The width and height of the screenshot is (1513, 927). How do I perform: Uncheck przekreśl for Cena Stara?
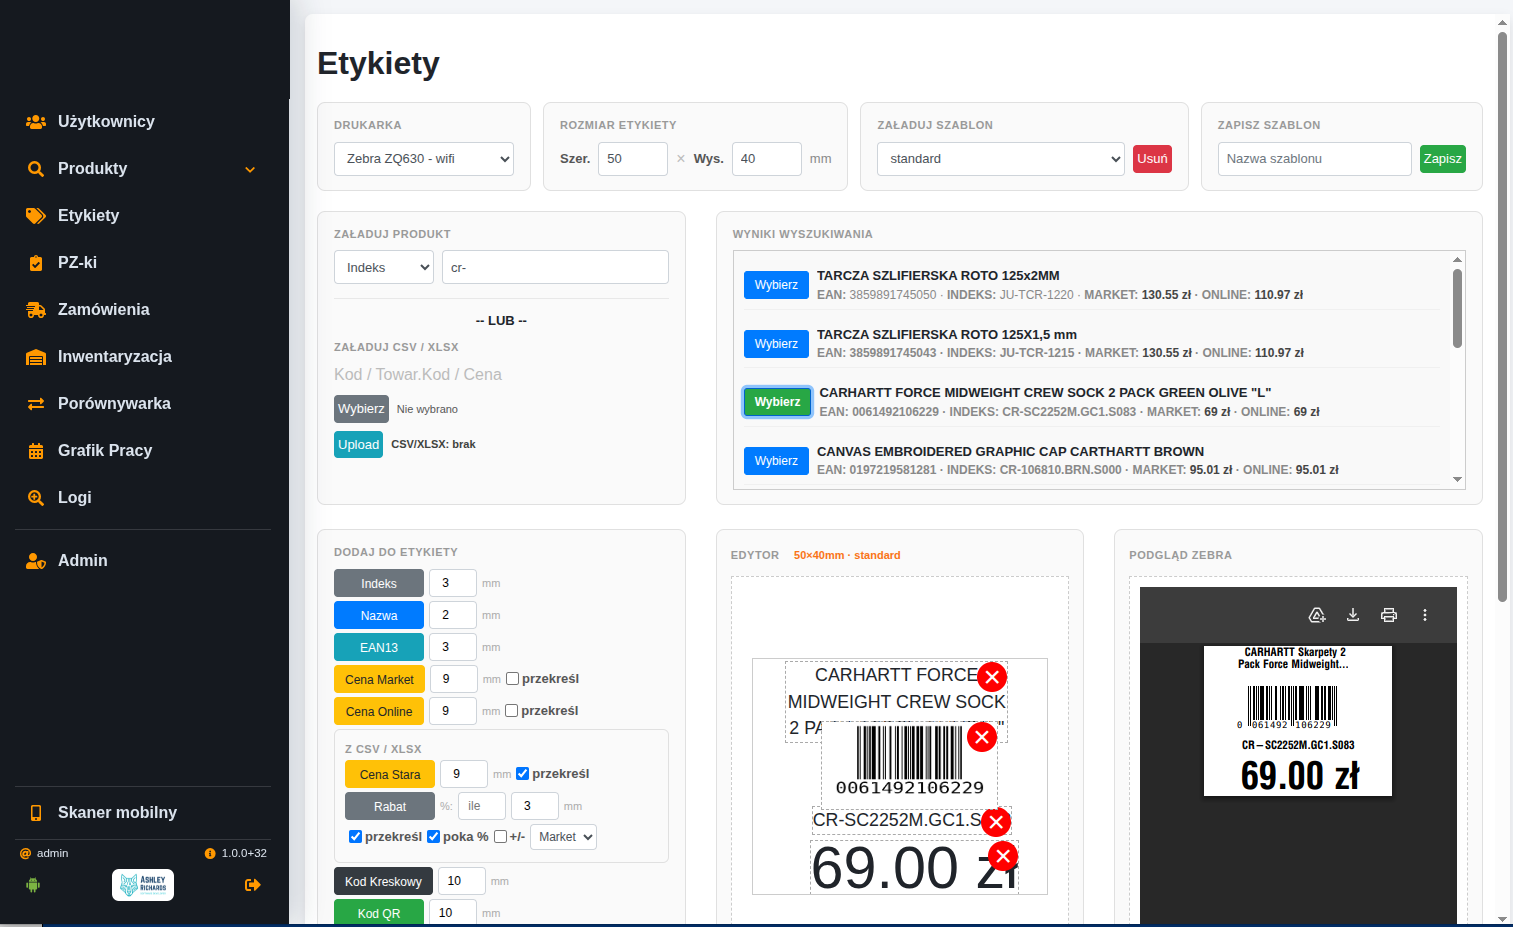(522, 774)
